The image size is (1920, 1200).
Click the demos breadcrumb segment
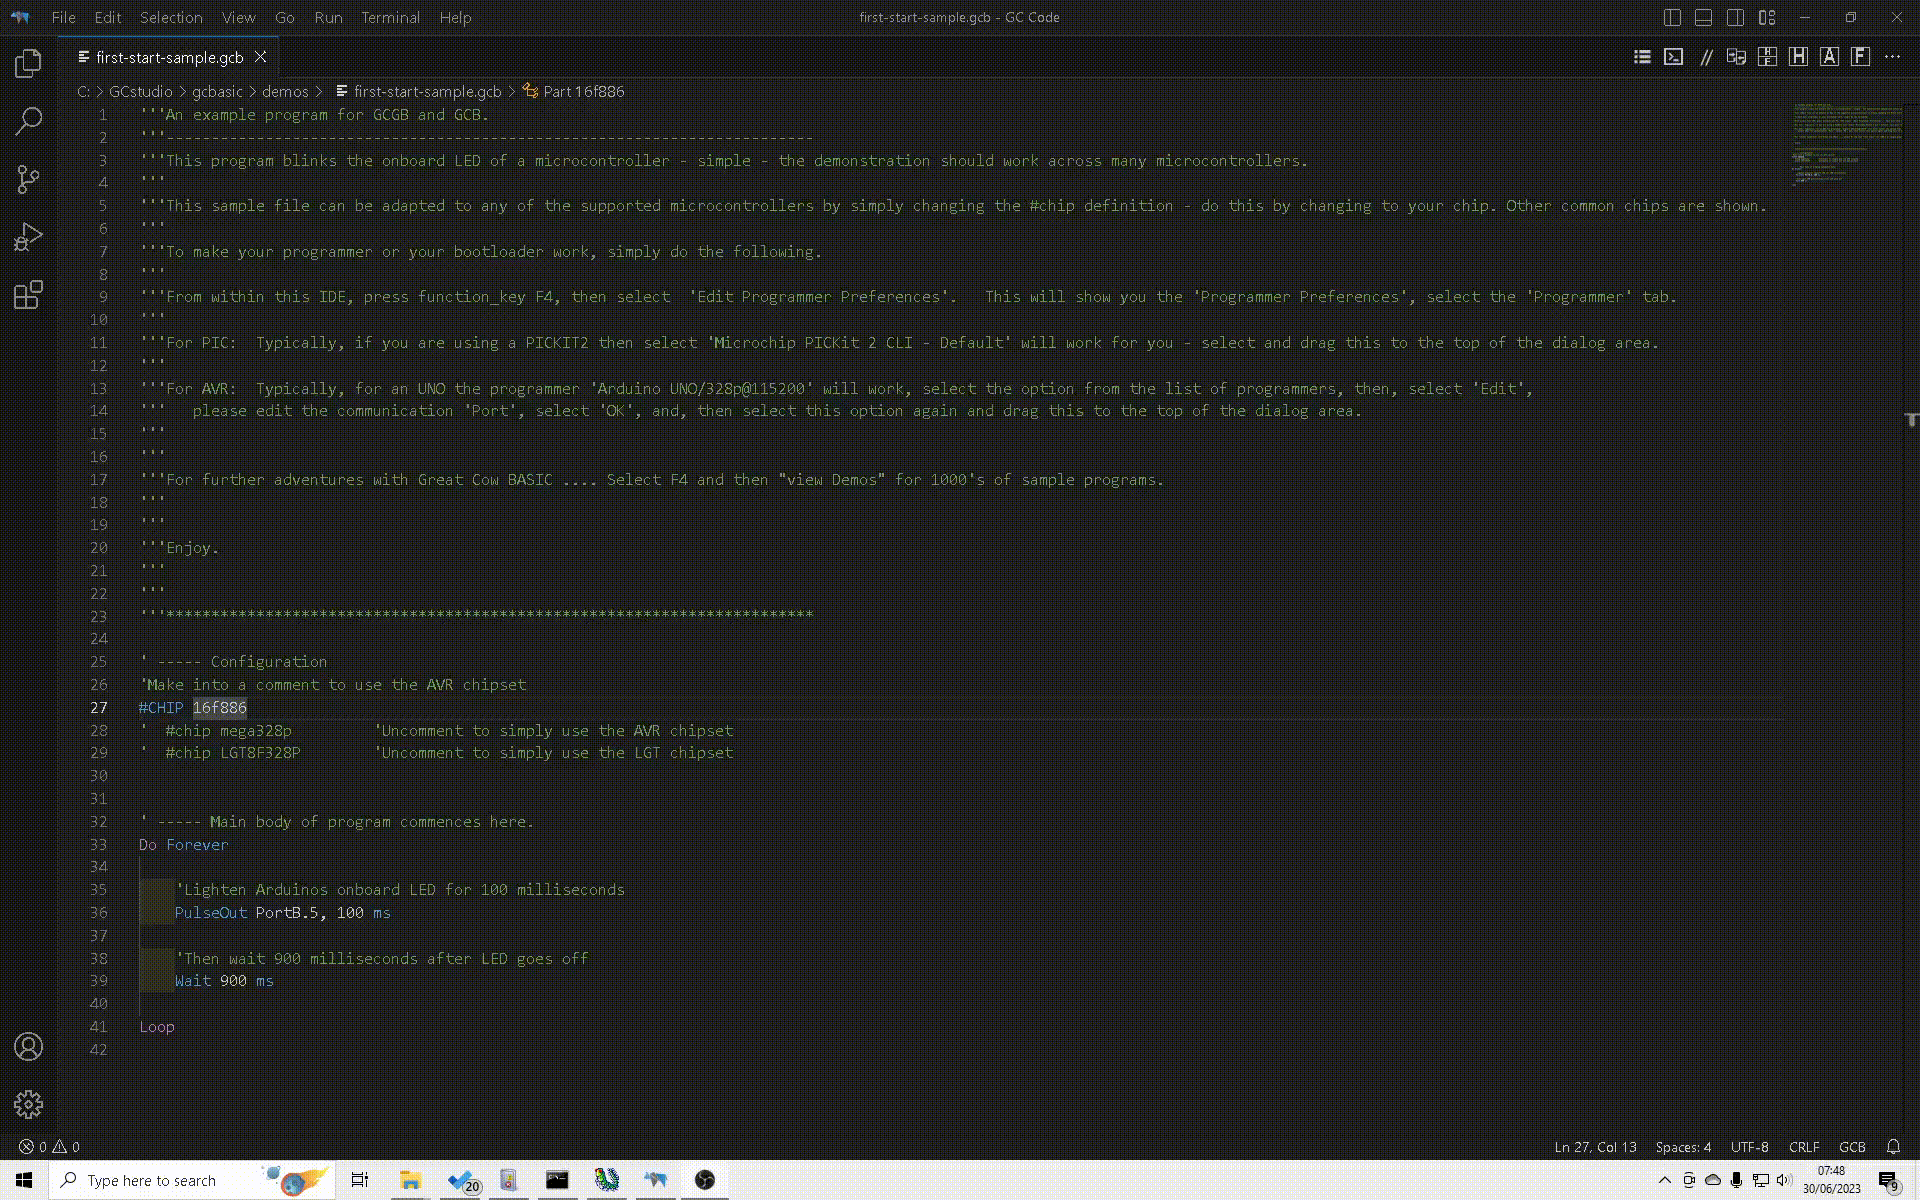(285, 91)
